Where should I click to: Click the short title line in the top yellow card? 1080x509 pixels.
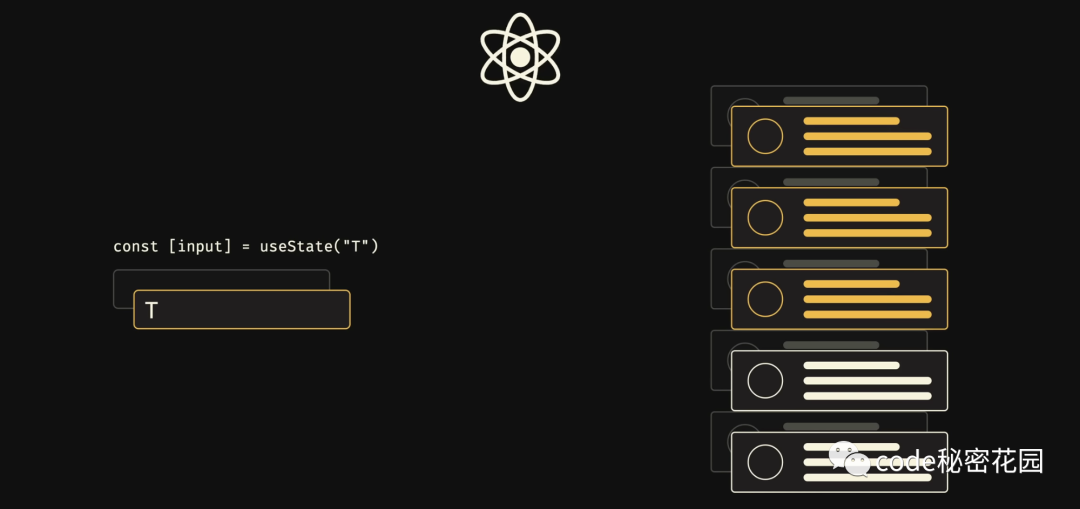tap(851, 121)
